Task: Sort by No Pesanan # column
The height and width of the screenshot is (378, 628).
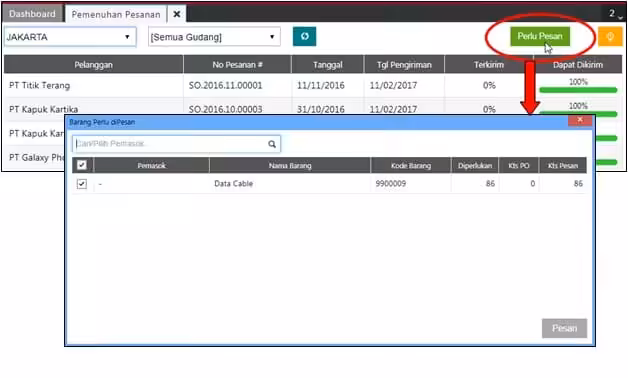Action: [238, 64]
